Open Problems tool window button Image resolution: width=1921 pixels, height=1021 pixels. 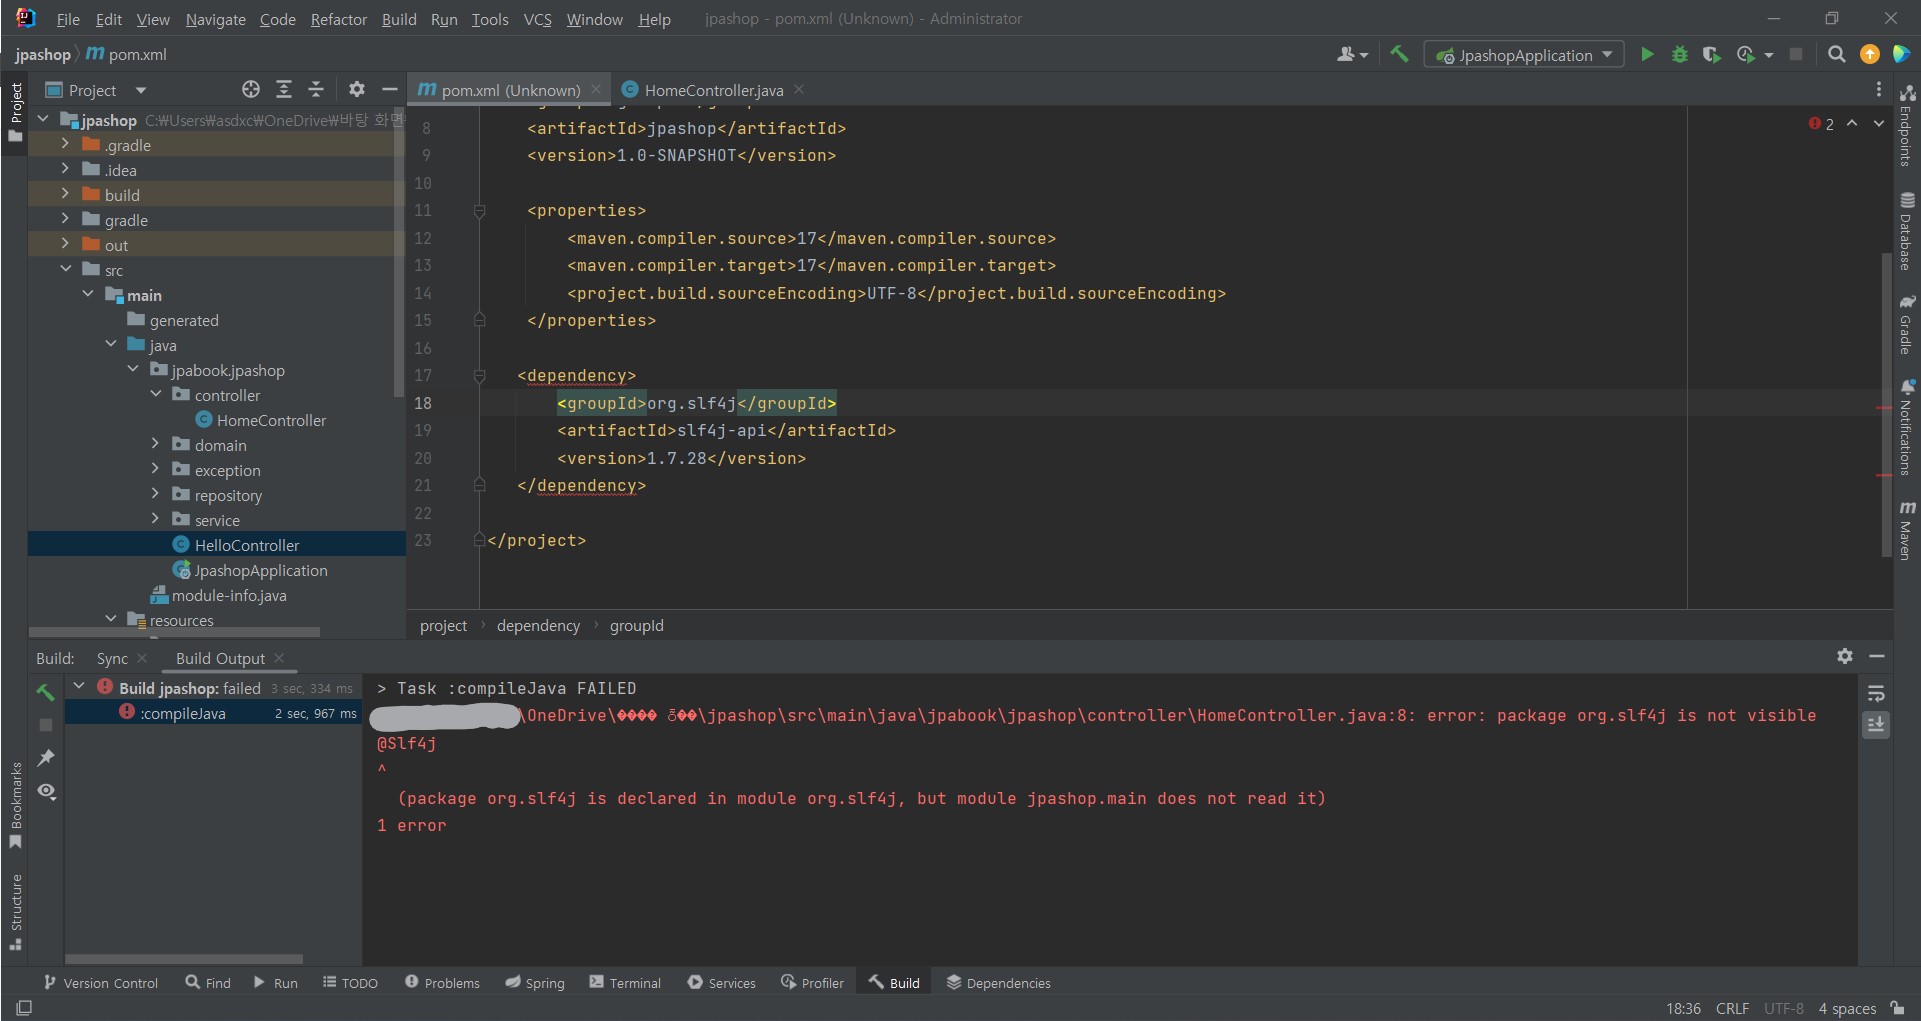[x=442, y=983]
